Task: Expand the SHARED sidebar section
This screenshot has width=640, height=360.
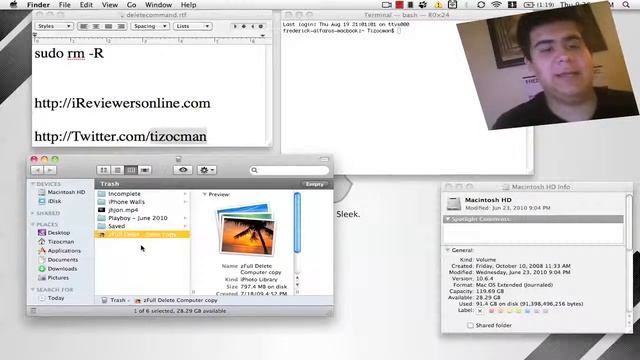Action: click(x=33, y=213)
